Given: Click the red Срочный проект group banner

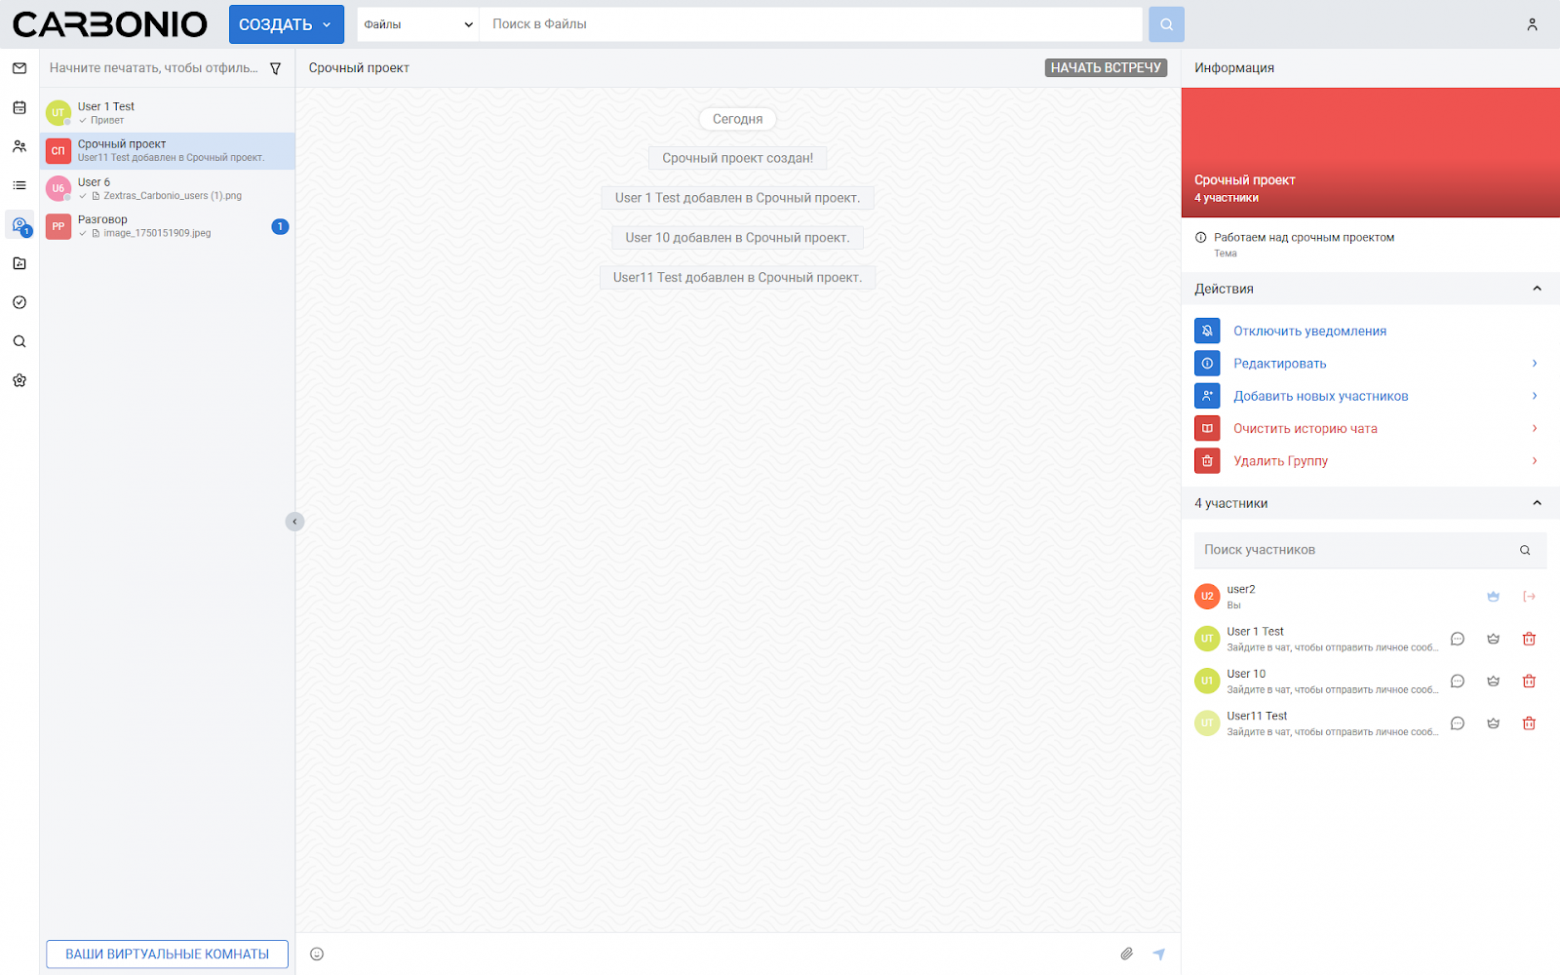Looking at the screenshot, I should 1370,152.
